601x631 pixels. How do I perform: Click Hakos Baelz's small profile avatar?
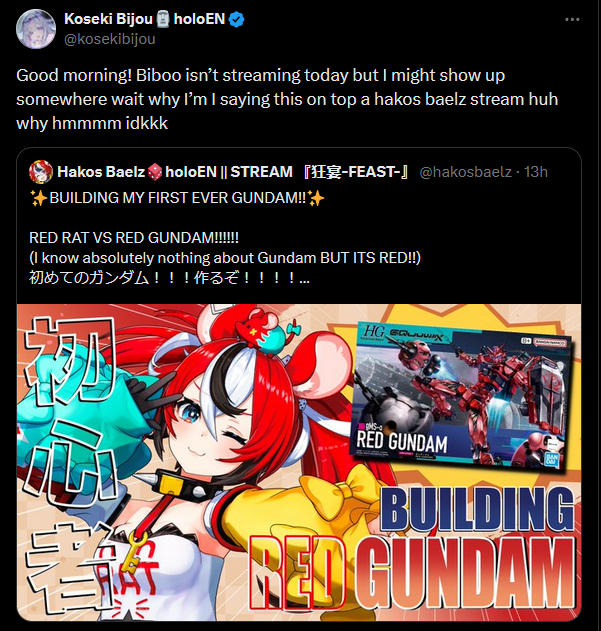click(x=41, y=172)
